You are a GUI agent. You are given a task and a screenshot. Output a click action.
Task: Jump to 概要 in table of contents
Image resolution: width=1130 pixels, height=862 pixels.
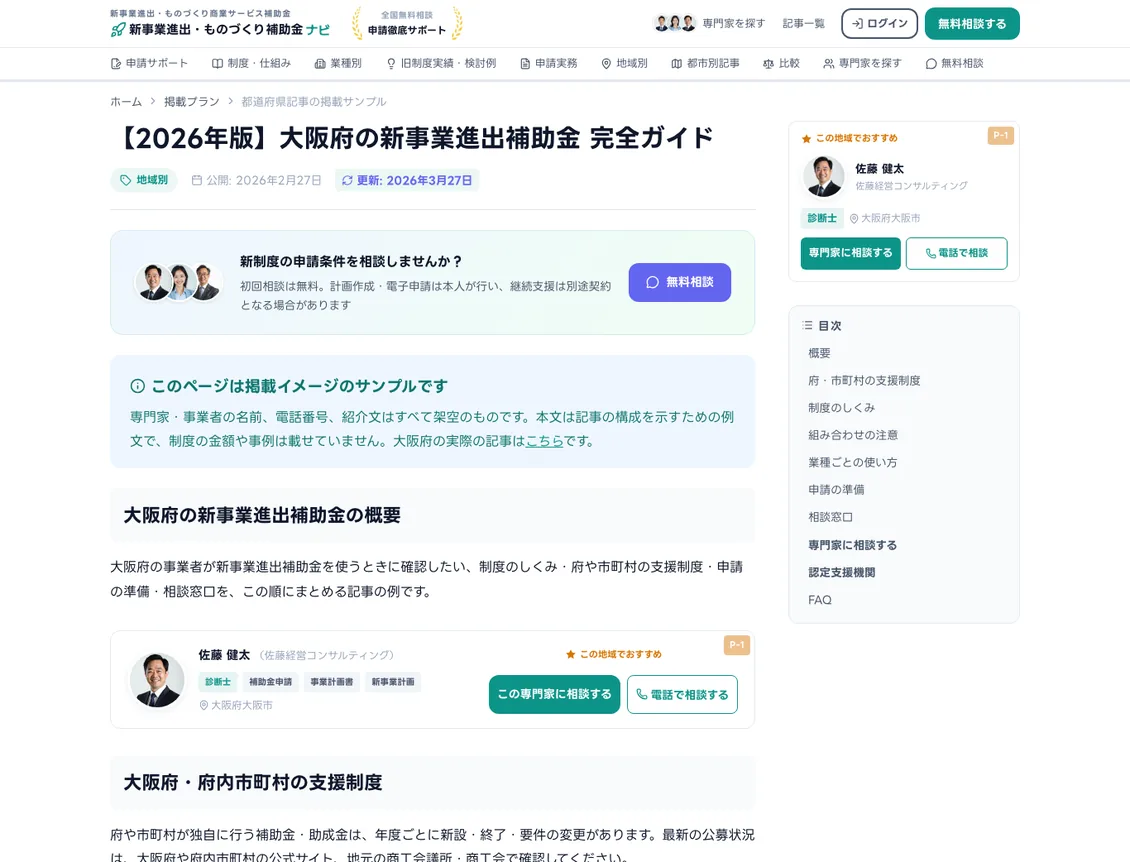(819, 353)
